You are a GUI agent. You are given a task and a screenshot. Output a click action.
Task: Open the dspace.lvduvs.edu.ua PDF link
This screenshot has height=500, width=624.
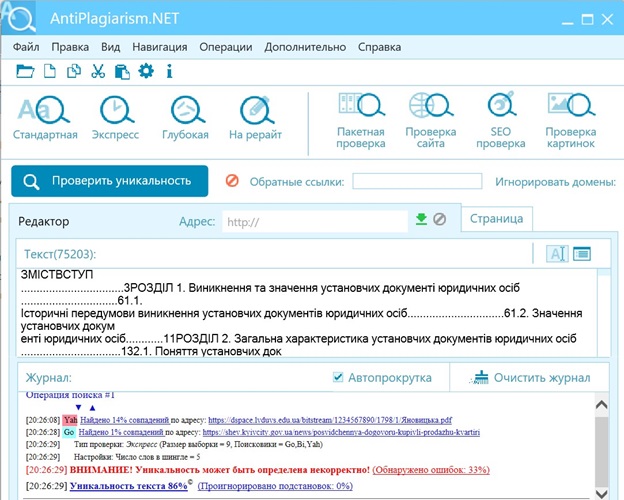click(x=330, y=420)
